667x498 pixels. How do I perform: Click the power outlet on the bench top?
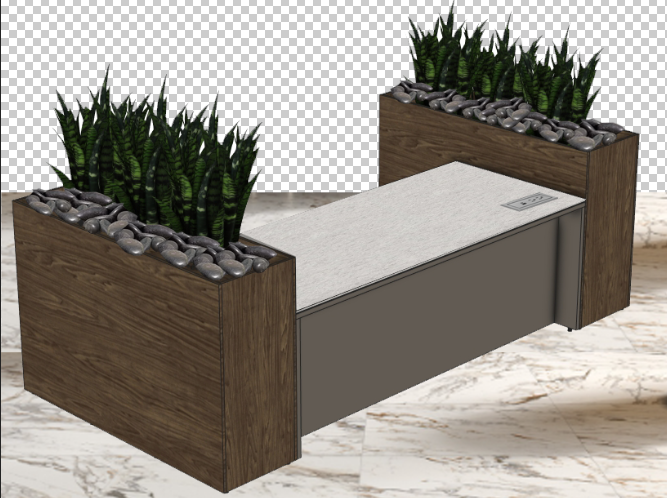[529, 202]
